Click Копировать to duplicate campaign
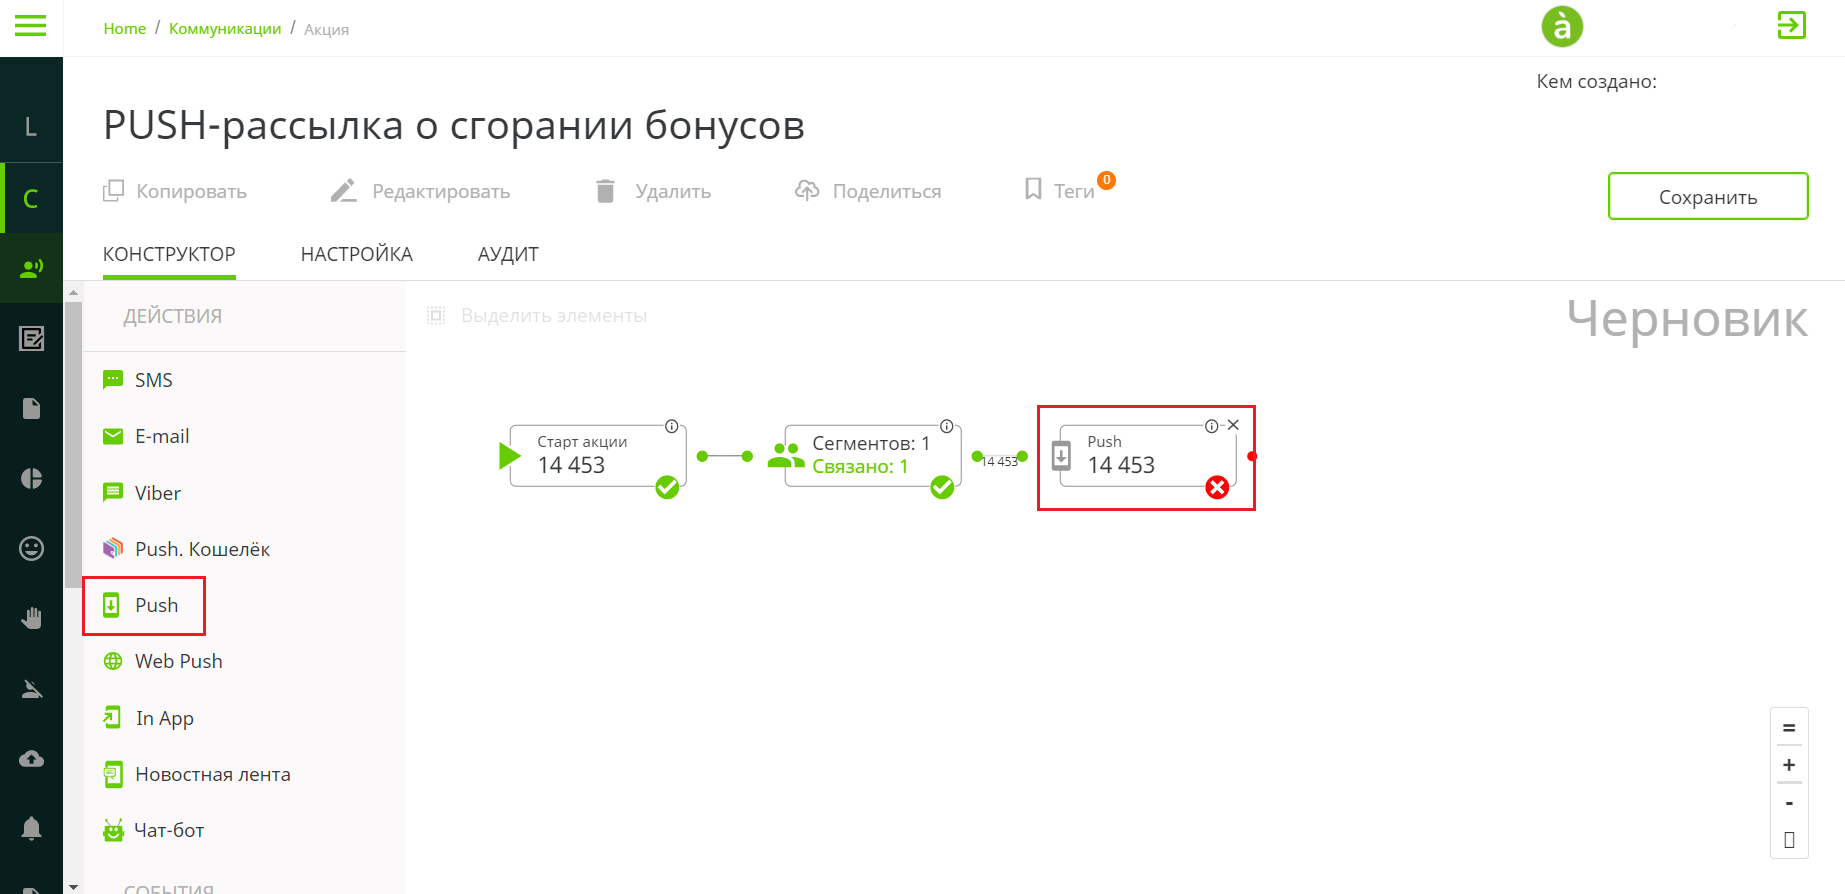The height and width of the screenshot is (894, 1845). coord(176,191)
